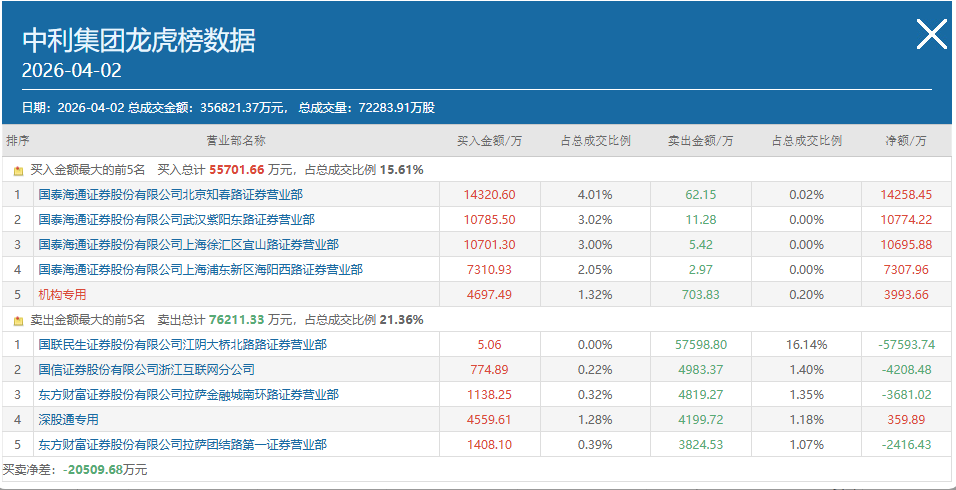956x490 pixels.
Task: Click the 卖出金额/万 column header
Action: [x=701, y=141]
